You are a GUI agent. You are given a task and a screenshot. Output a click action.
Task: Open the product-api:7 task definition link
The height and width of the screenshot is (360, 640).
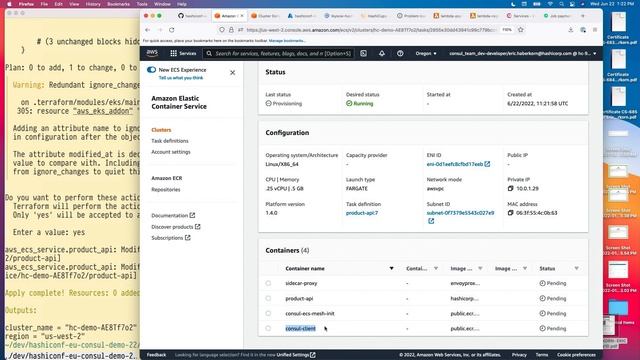362,213
